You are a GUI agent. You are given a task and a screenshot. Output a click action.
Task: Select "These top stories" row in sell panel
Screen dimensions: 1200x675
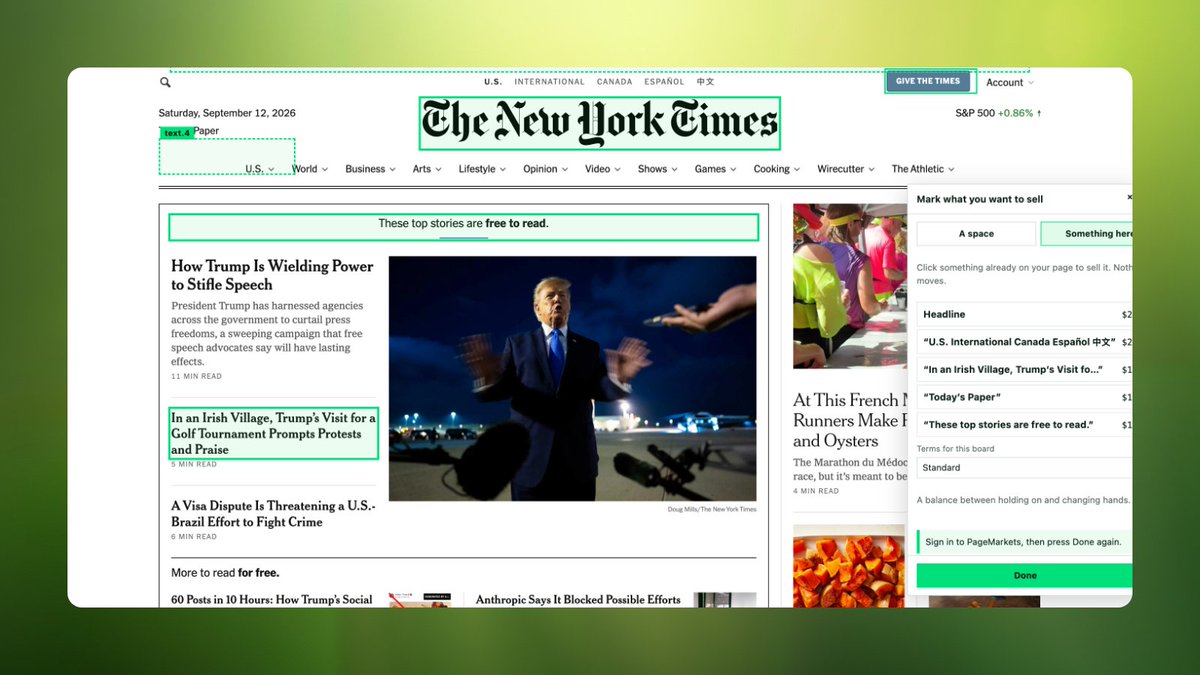pyautogui.click(x=1024, y=424)
